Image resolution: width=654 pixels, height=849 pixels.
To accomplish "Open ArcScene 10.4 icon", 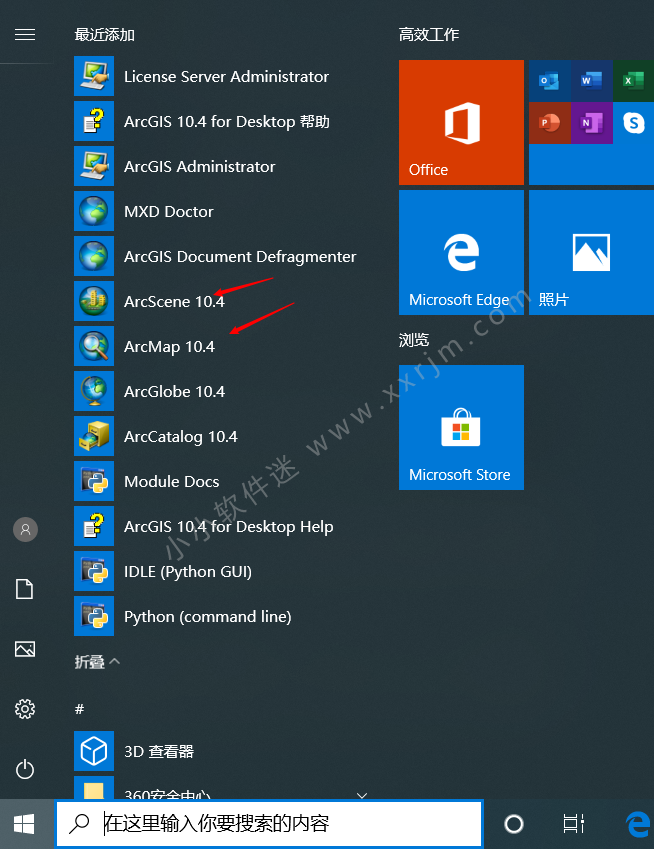I will (94, 301).
